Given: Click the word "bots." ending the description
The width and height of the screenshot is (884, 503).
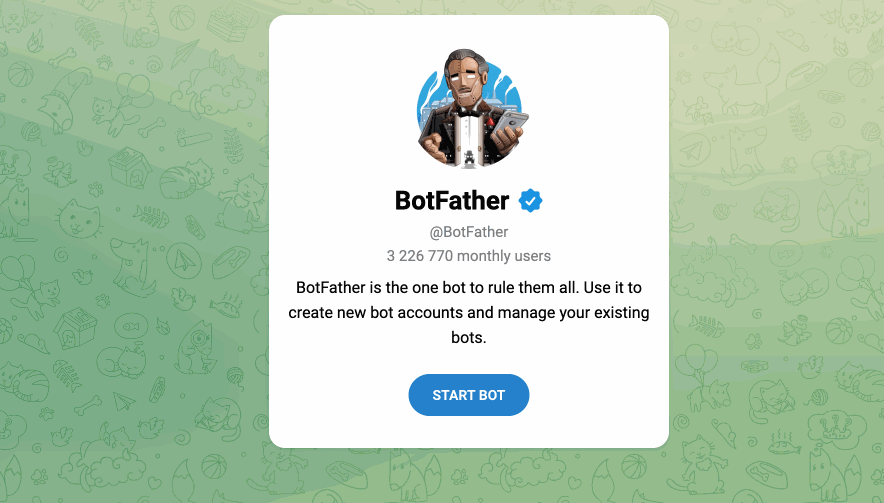Looking at the screenshot, I should click(468, 338).
